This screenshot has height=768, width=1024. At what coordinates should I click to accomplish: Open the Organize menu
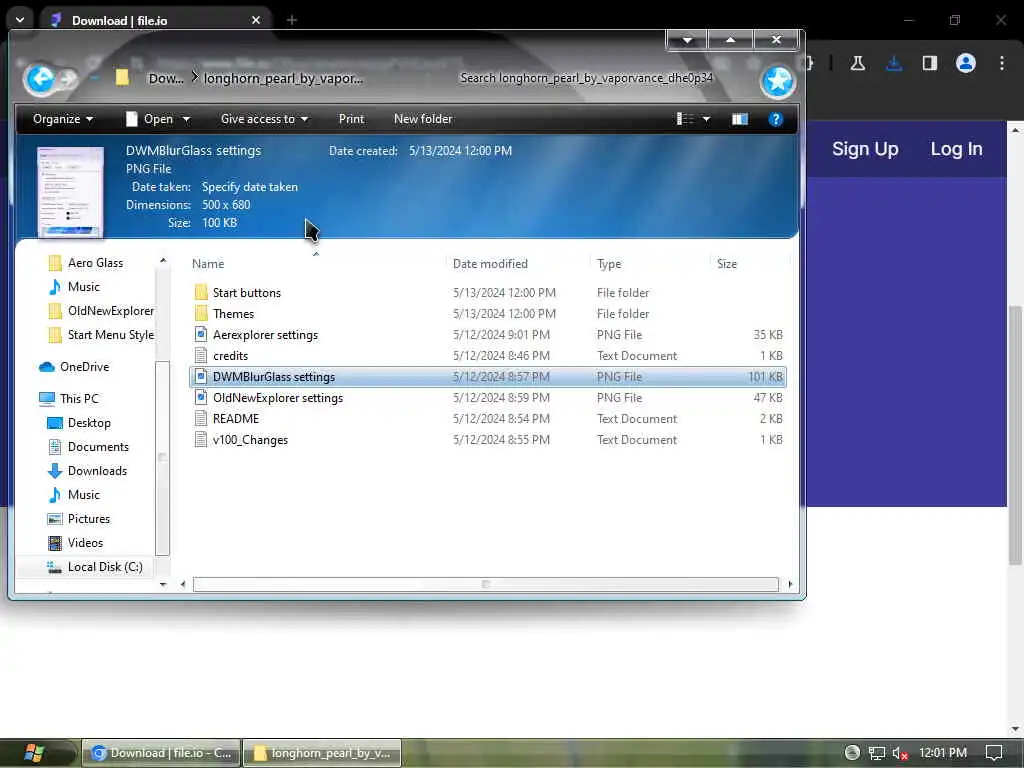coord(63,119)
